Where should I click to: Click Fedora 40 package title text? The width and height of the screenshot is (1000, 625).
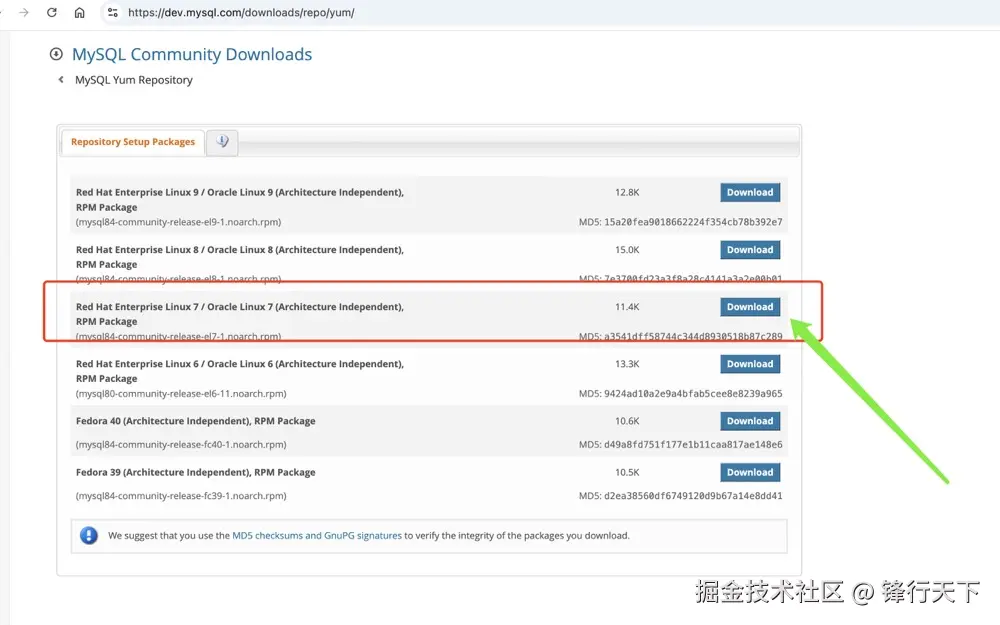click(196, 421)
